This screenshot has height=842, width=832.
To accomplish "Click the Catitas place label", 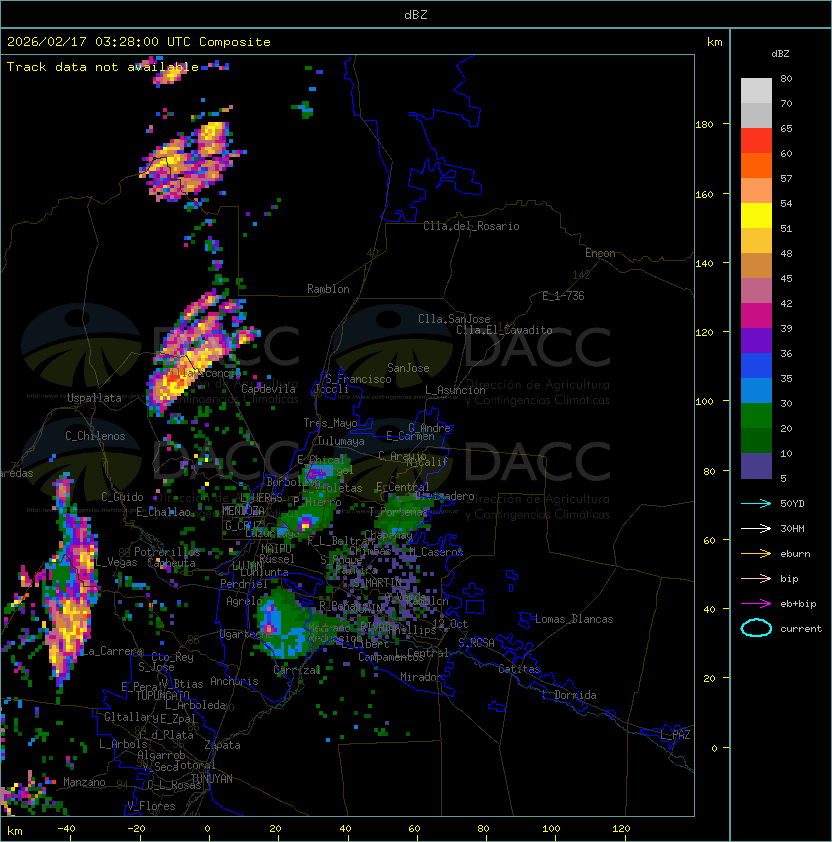I will [519, 669].
